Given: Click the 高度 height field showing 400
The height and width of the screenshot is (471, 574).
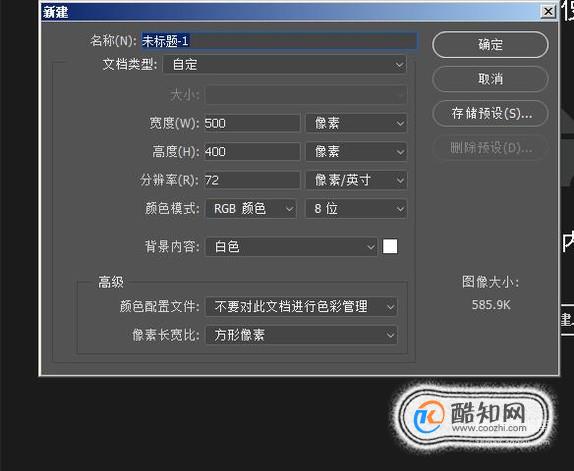Looking at the screenshot, I should [x=252, y=152].
